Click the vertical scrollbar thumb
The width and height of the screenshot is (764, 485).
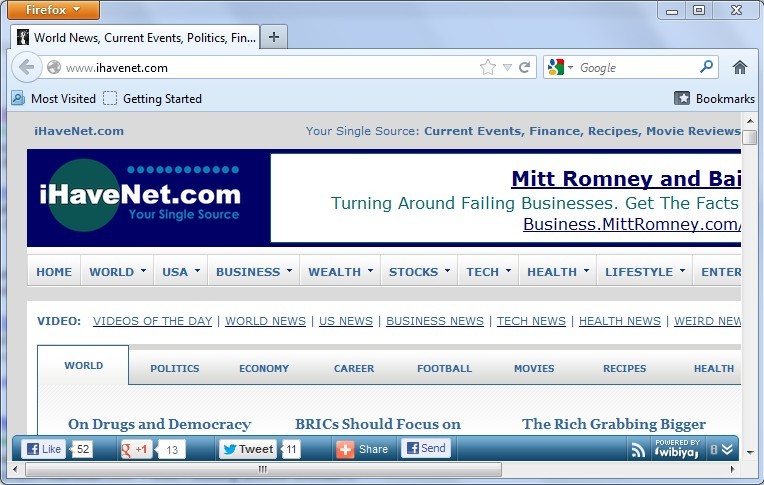pos(749,136)
